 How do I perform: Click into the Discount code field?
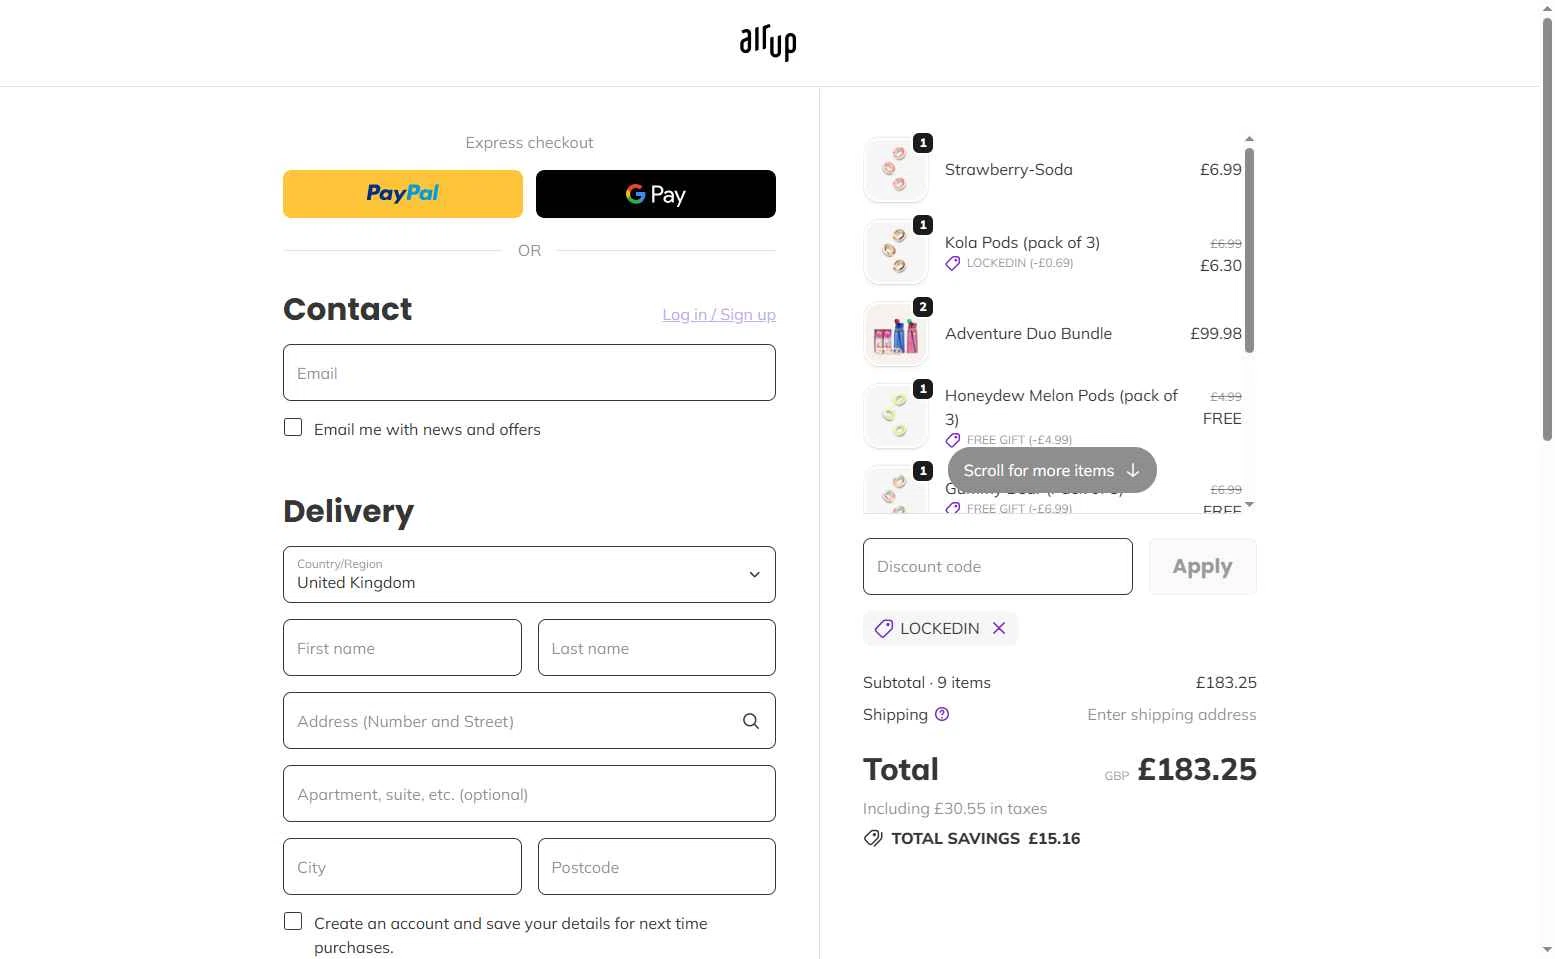pyautogui.click(x=997, y=567)
